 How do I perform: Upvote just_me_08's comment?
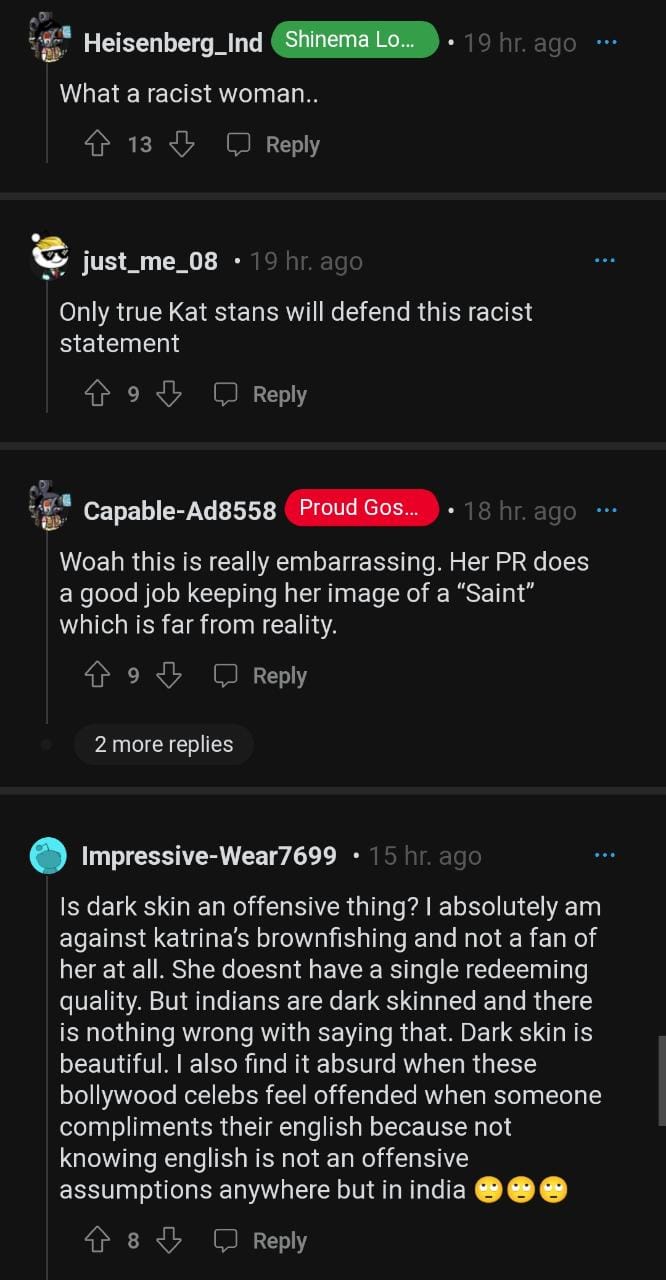(x=97, y=395)
